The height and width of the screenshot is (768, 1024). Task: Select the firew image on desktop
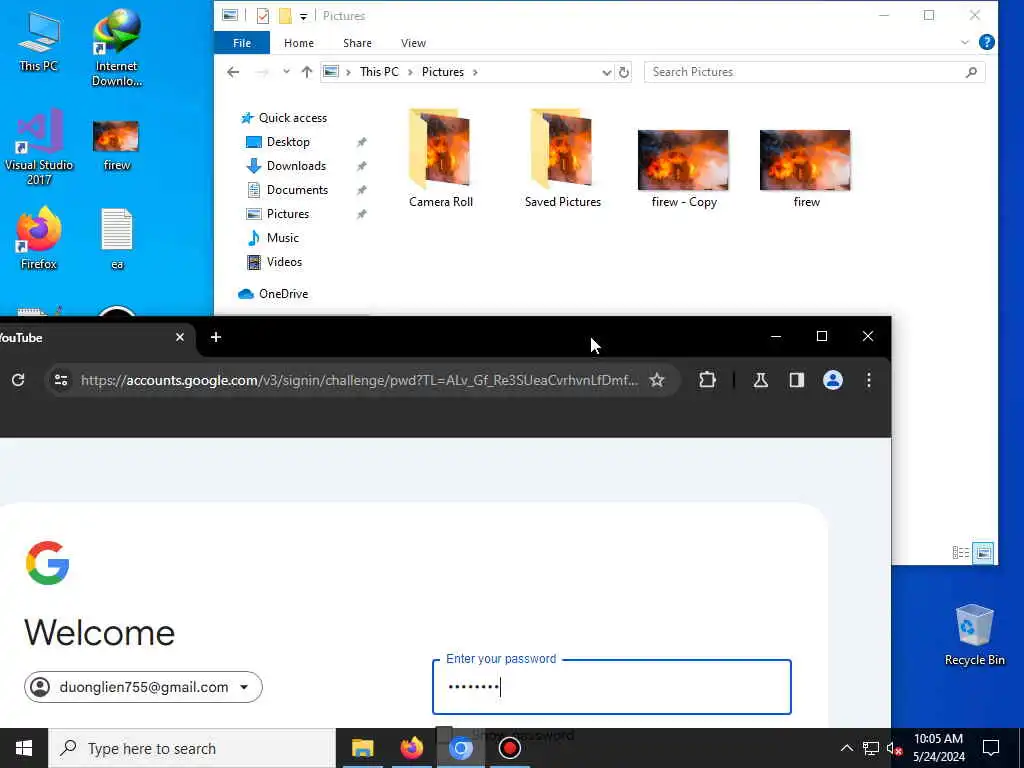click(116, 145)
